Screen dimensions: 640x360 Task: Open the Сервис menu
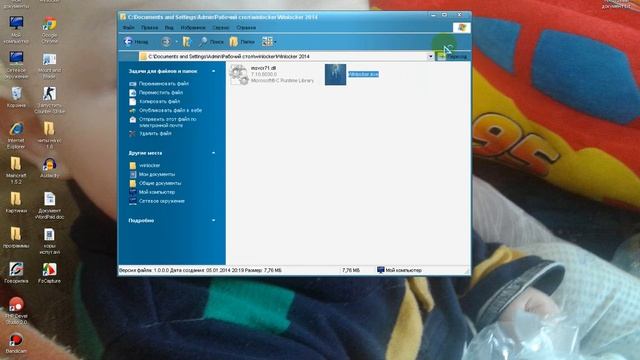coord(220,28)
